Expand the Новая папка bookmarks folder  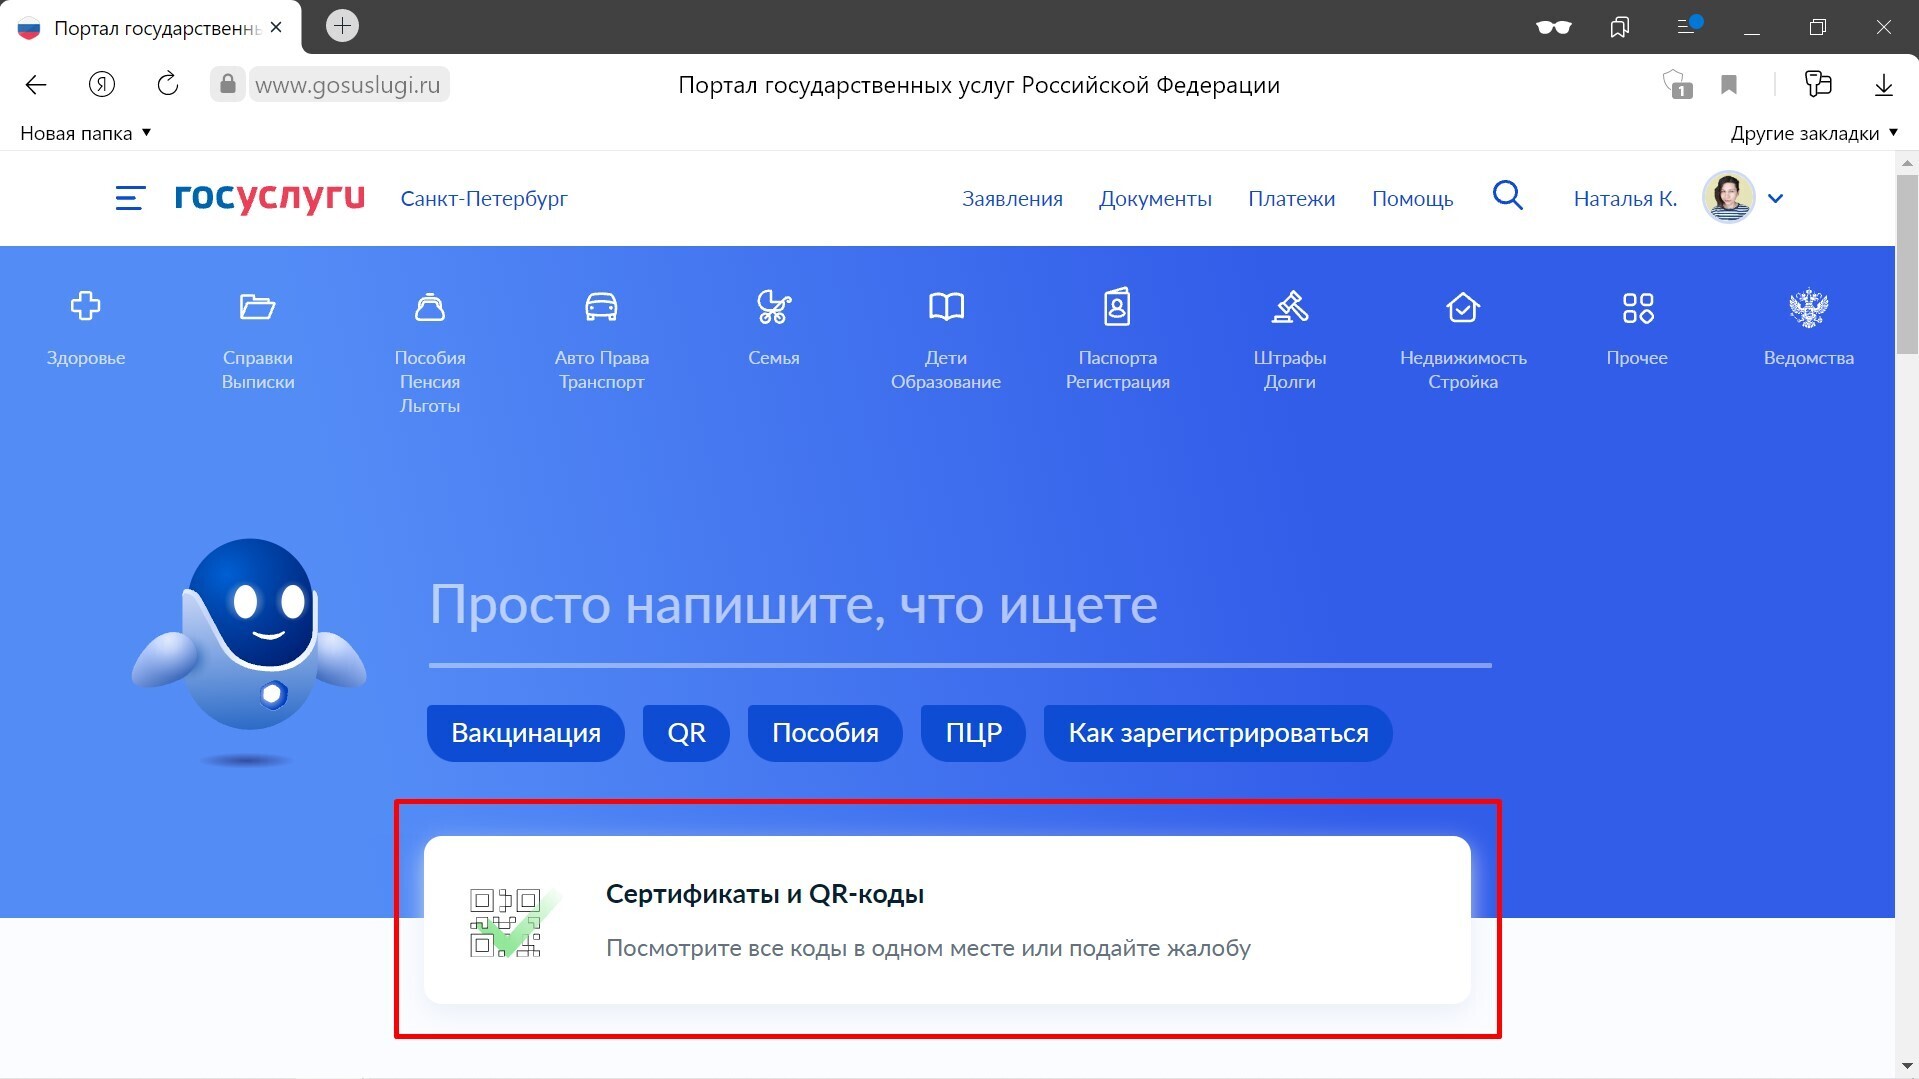coord(85,133)
